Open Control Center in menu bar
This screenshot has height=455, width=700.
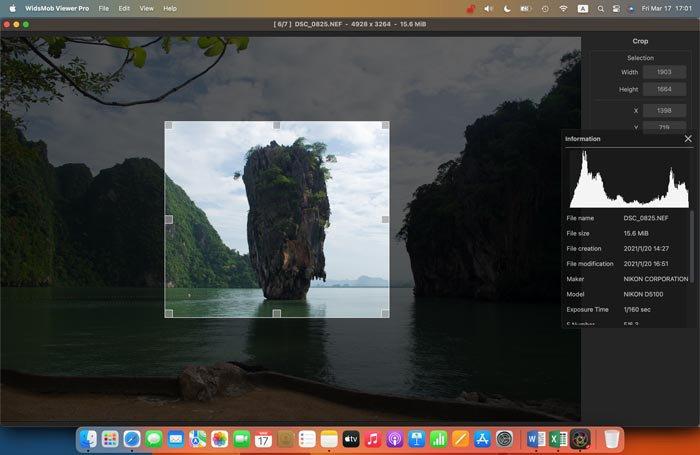(616, 8)
